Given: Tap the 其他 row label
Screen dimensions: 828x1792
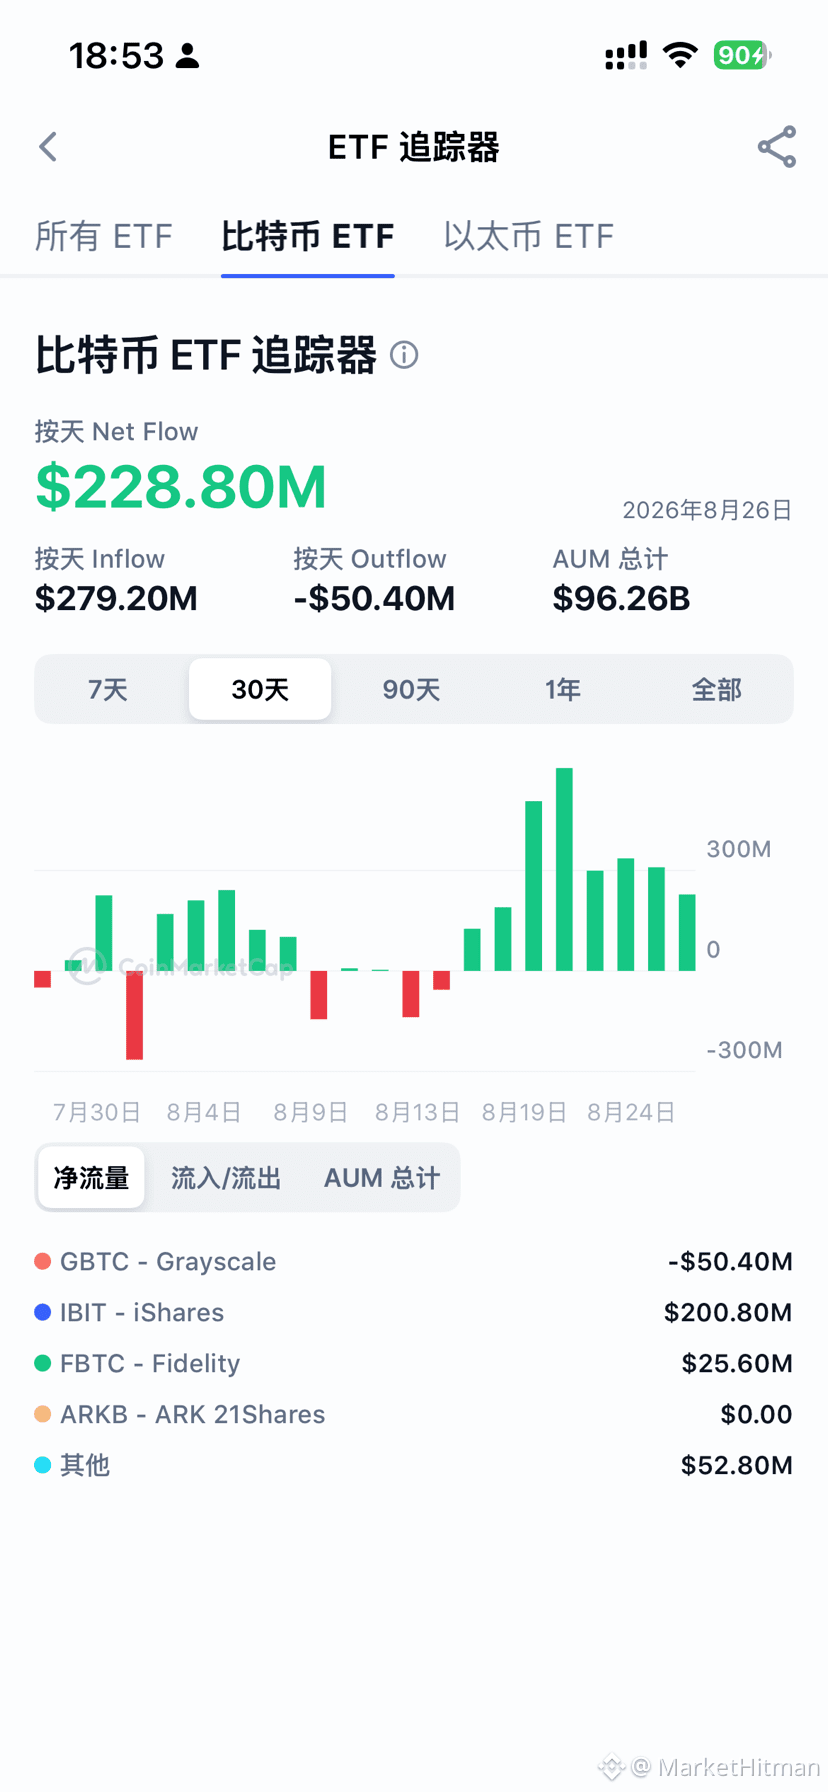Looking at the screenshot, I should click(85, 1465).
